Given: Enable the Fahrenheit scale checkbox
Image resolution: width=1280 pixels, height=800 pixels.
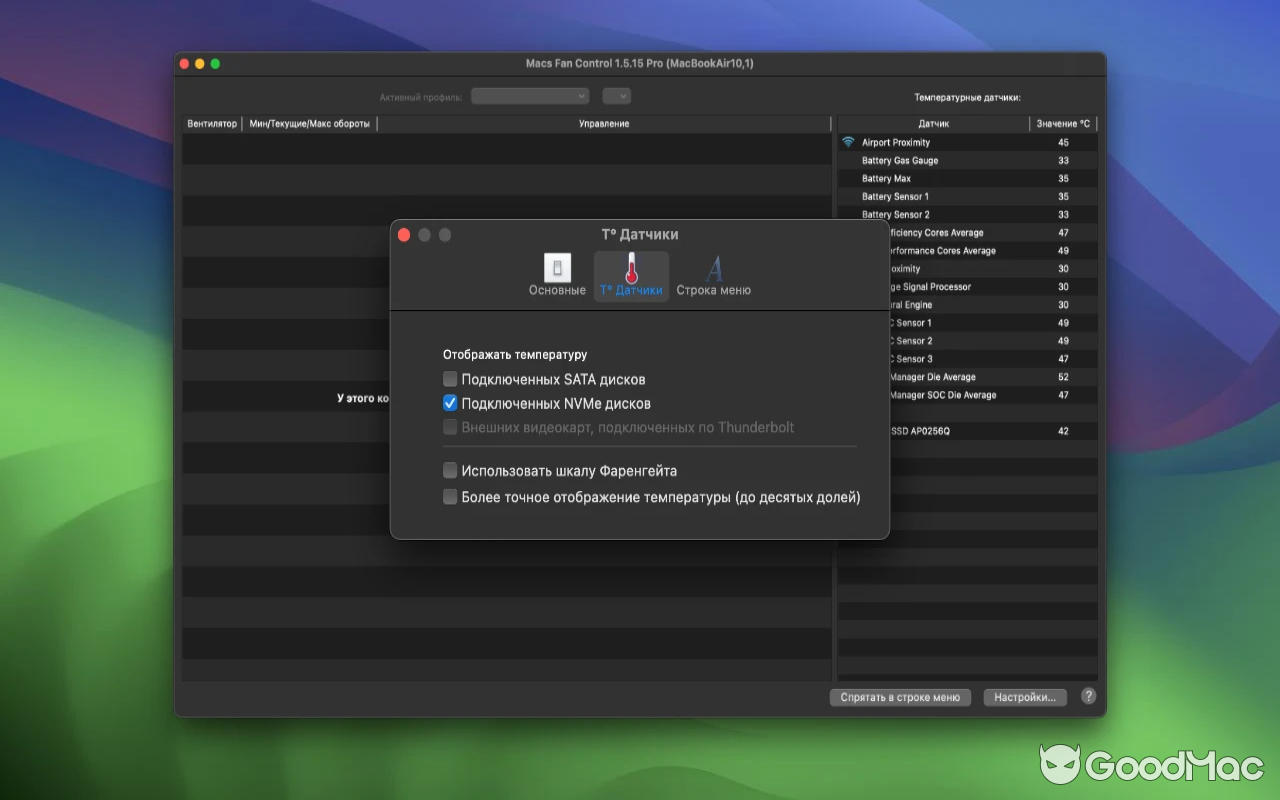Looking at the screenshot, I should coord(450,470).
